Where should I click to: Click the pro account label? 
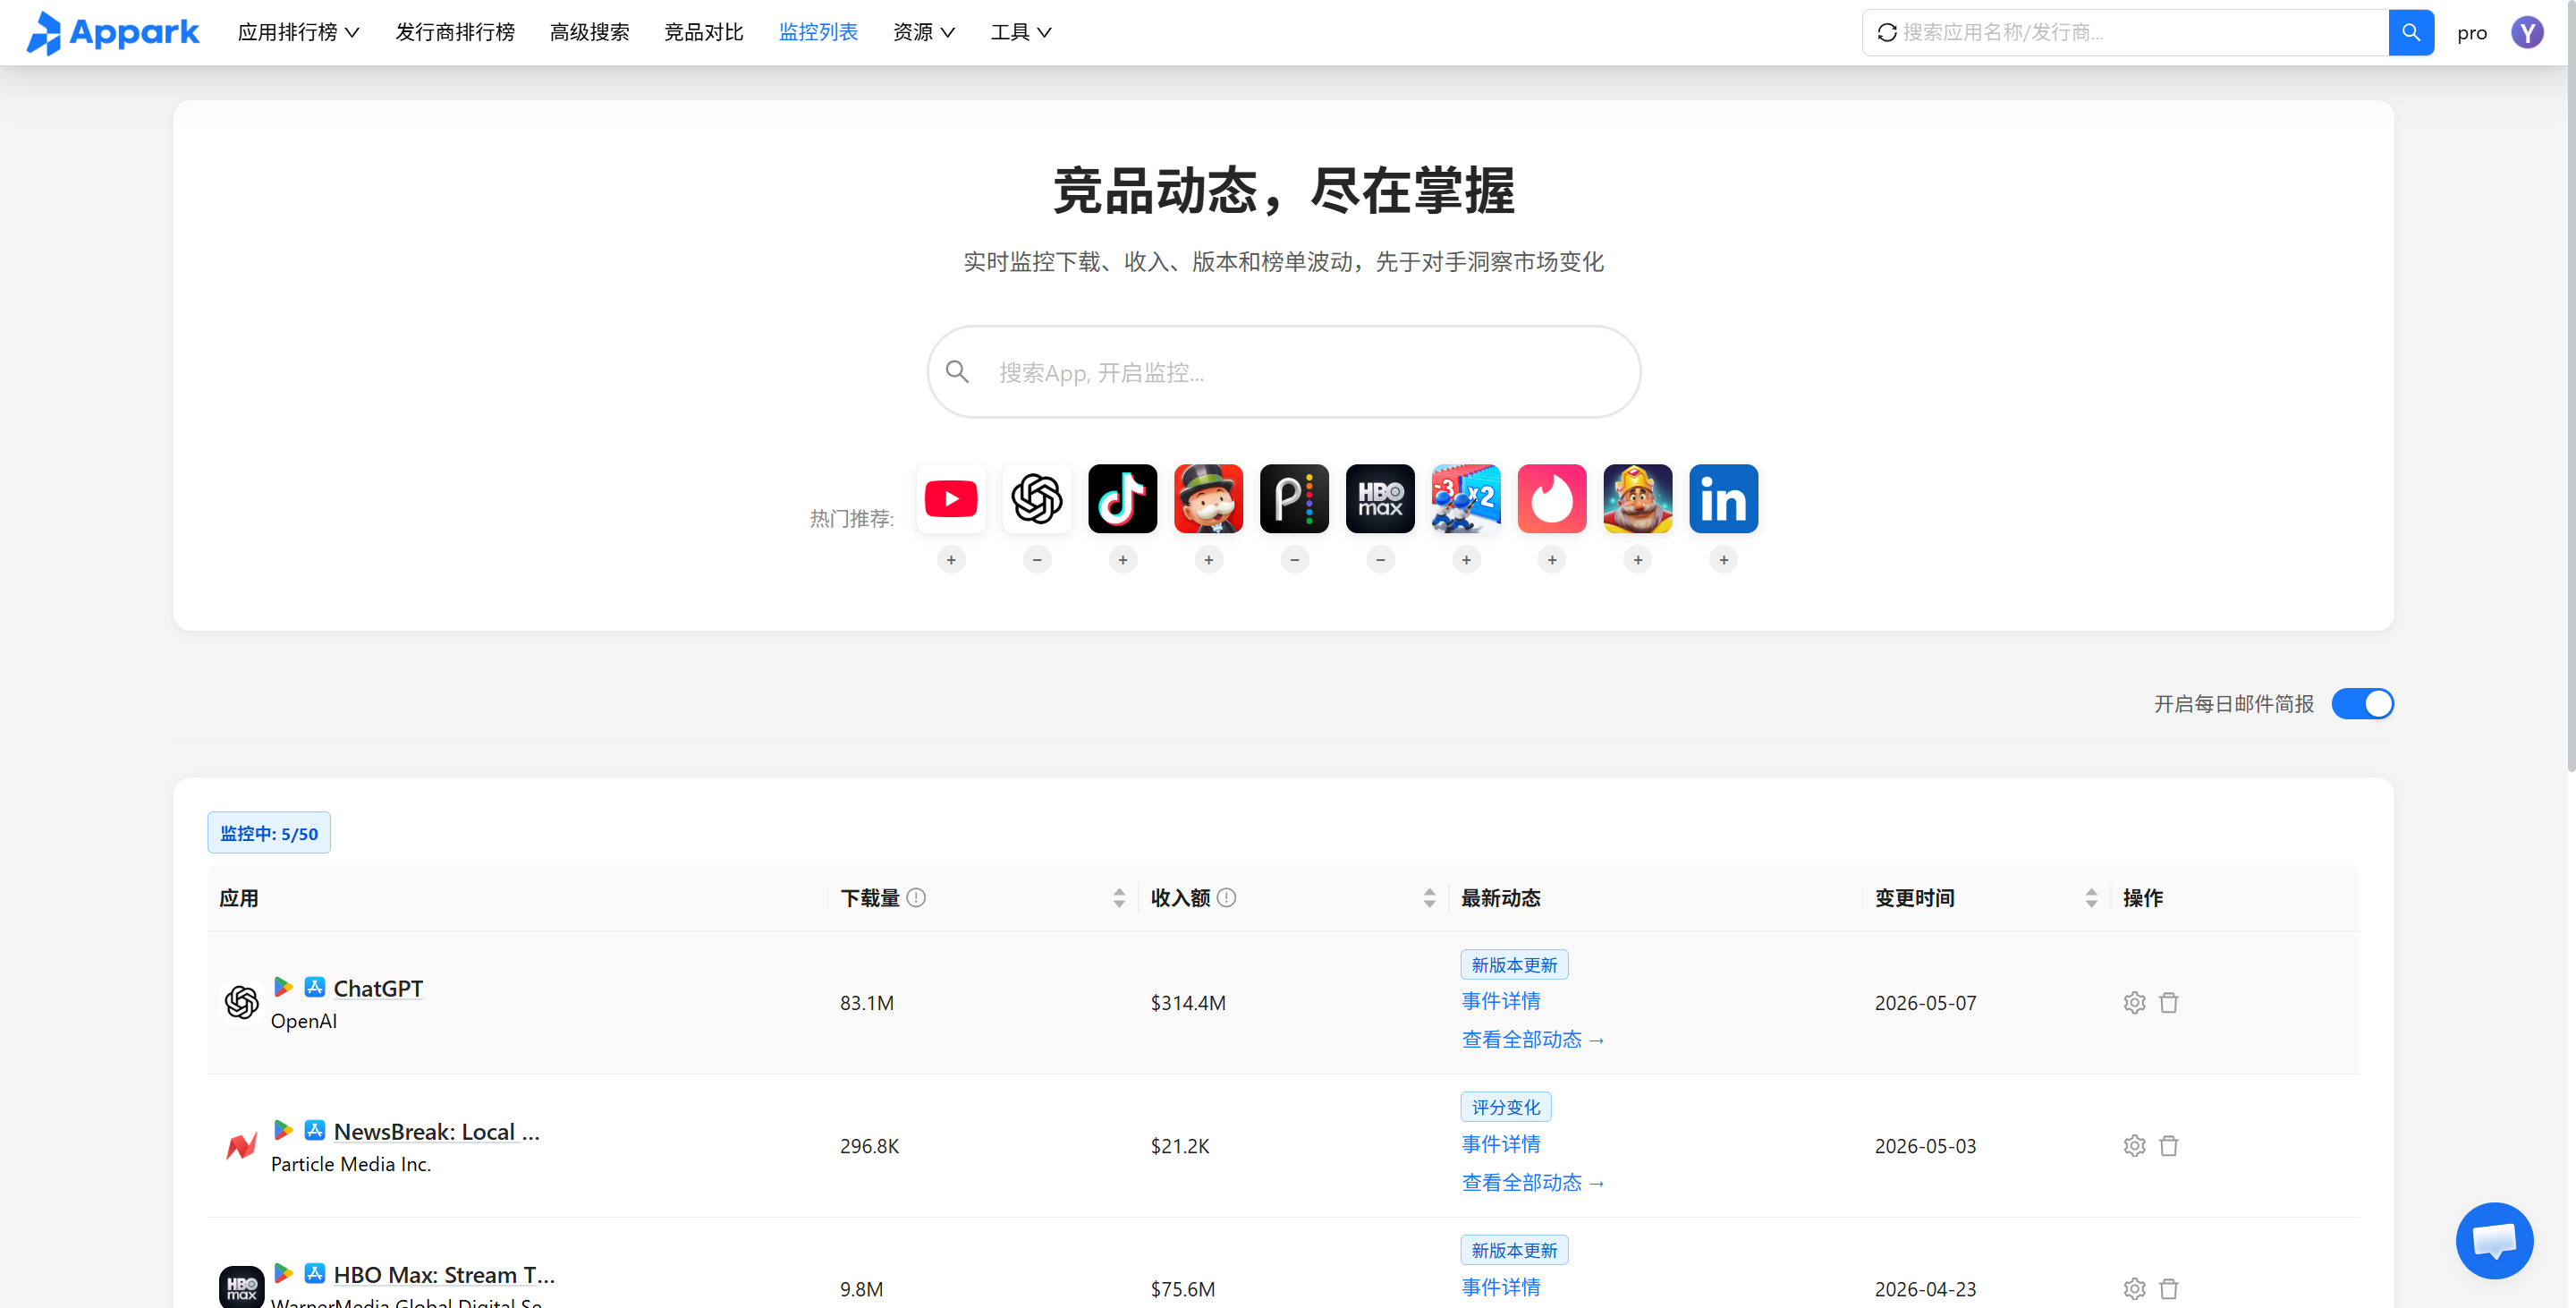2472,33
